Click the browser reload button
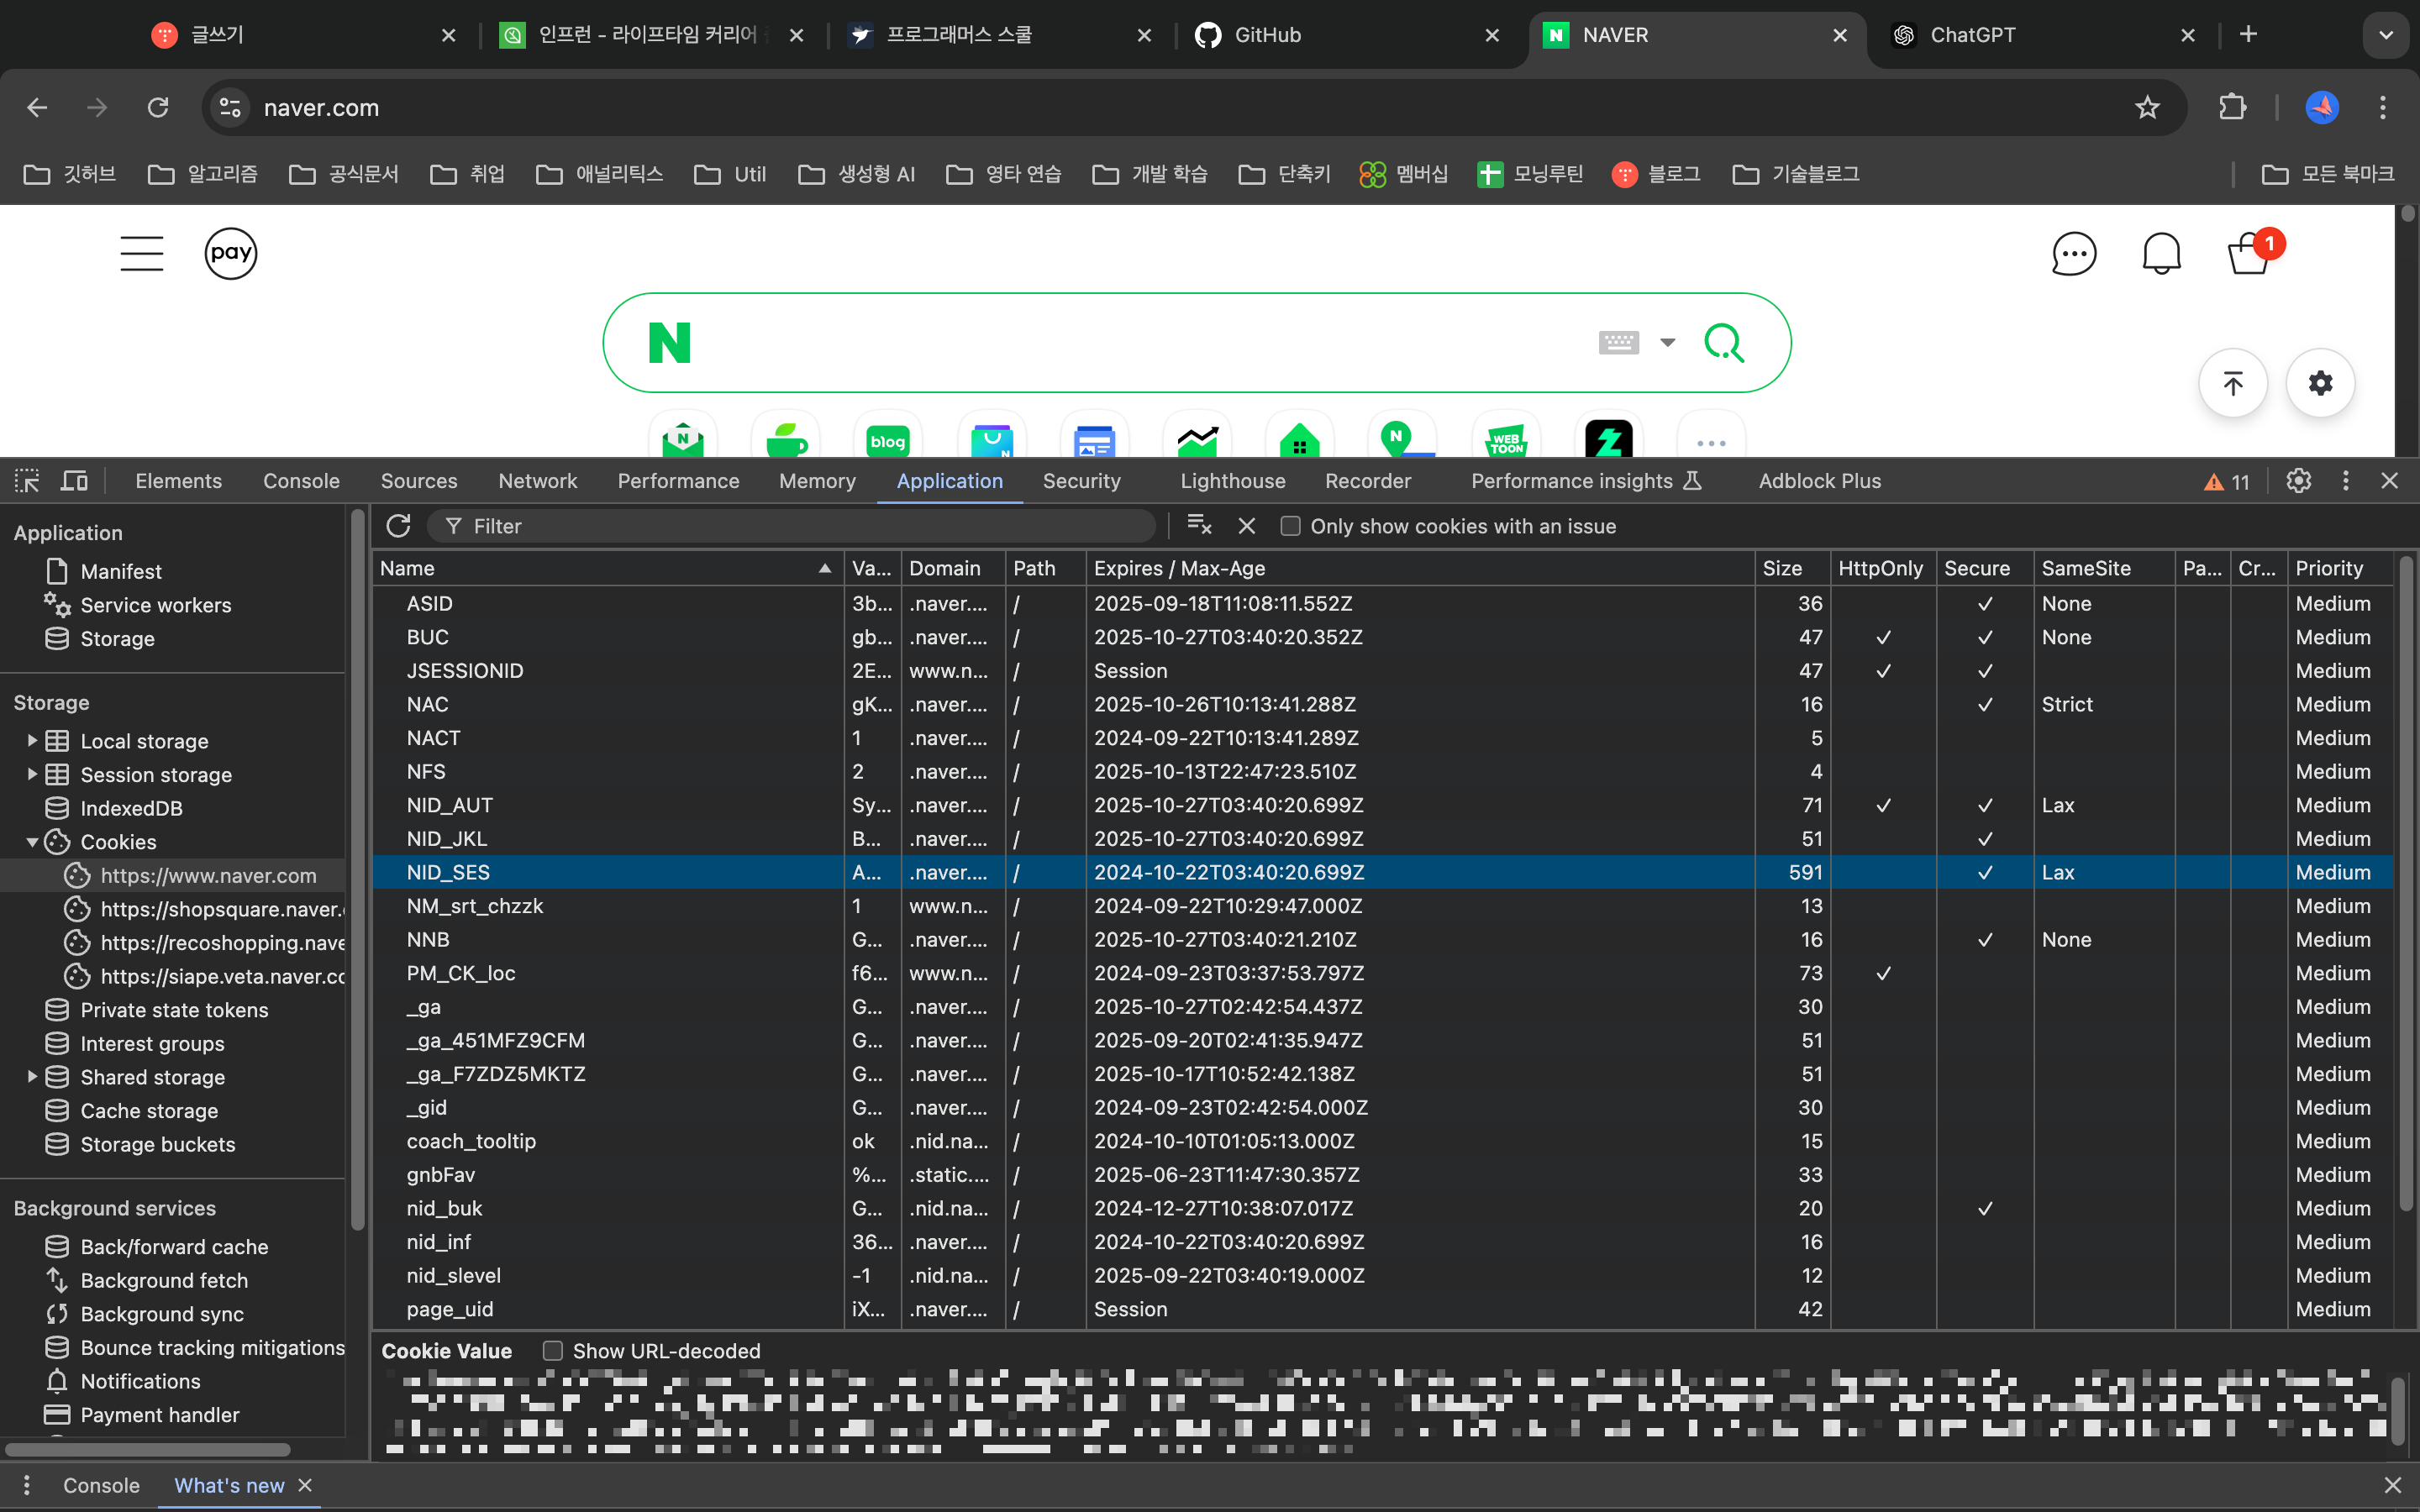Screen dimensions: 2420x1512 pos(158,107)
